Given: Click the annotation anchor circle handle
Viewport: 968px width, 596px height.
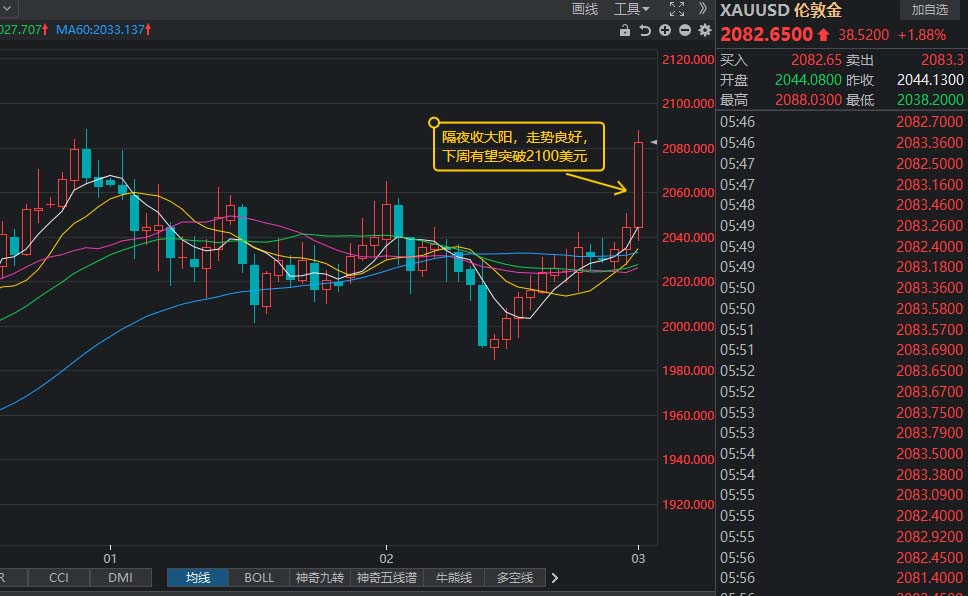Looking at the screenshot, I should click(434, 122).
